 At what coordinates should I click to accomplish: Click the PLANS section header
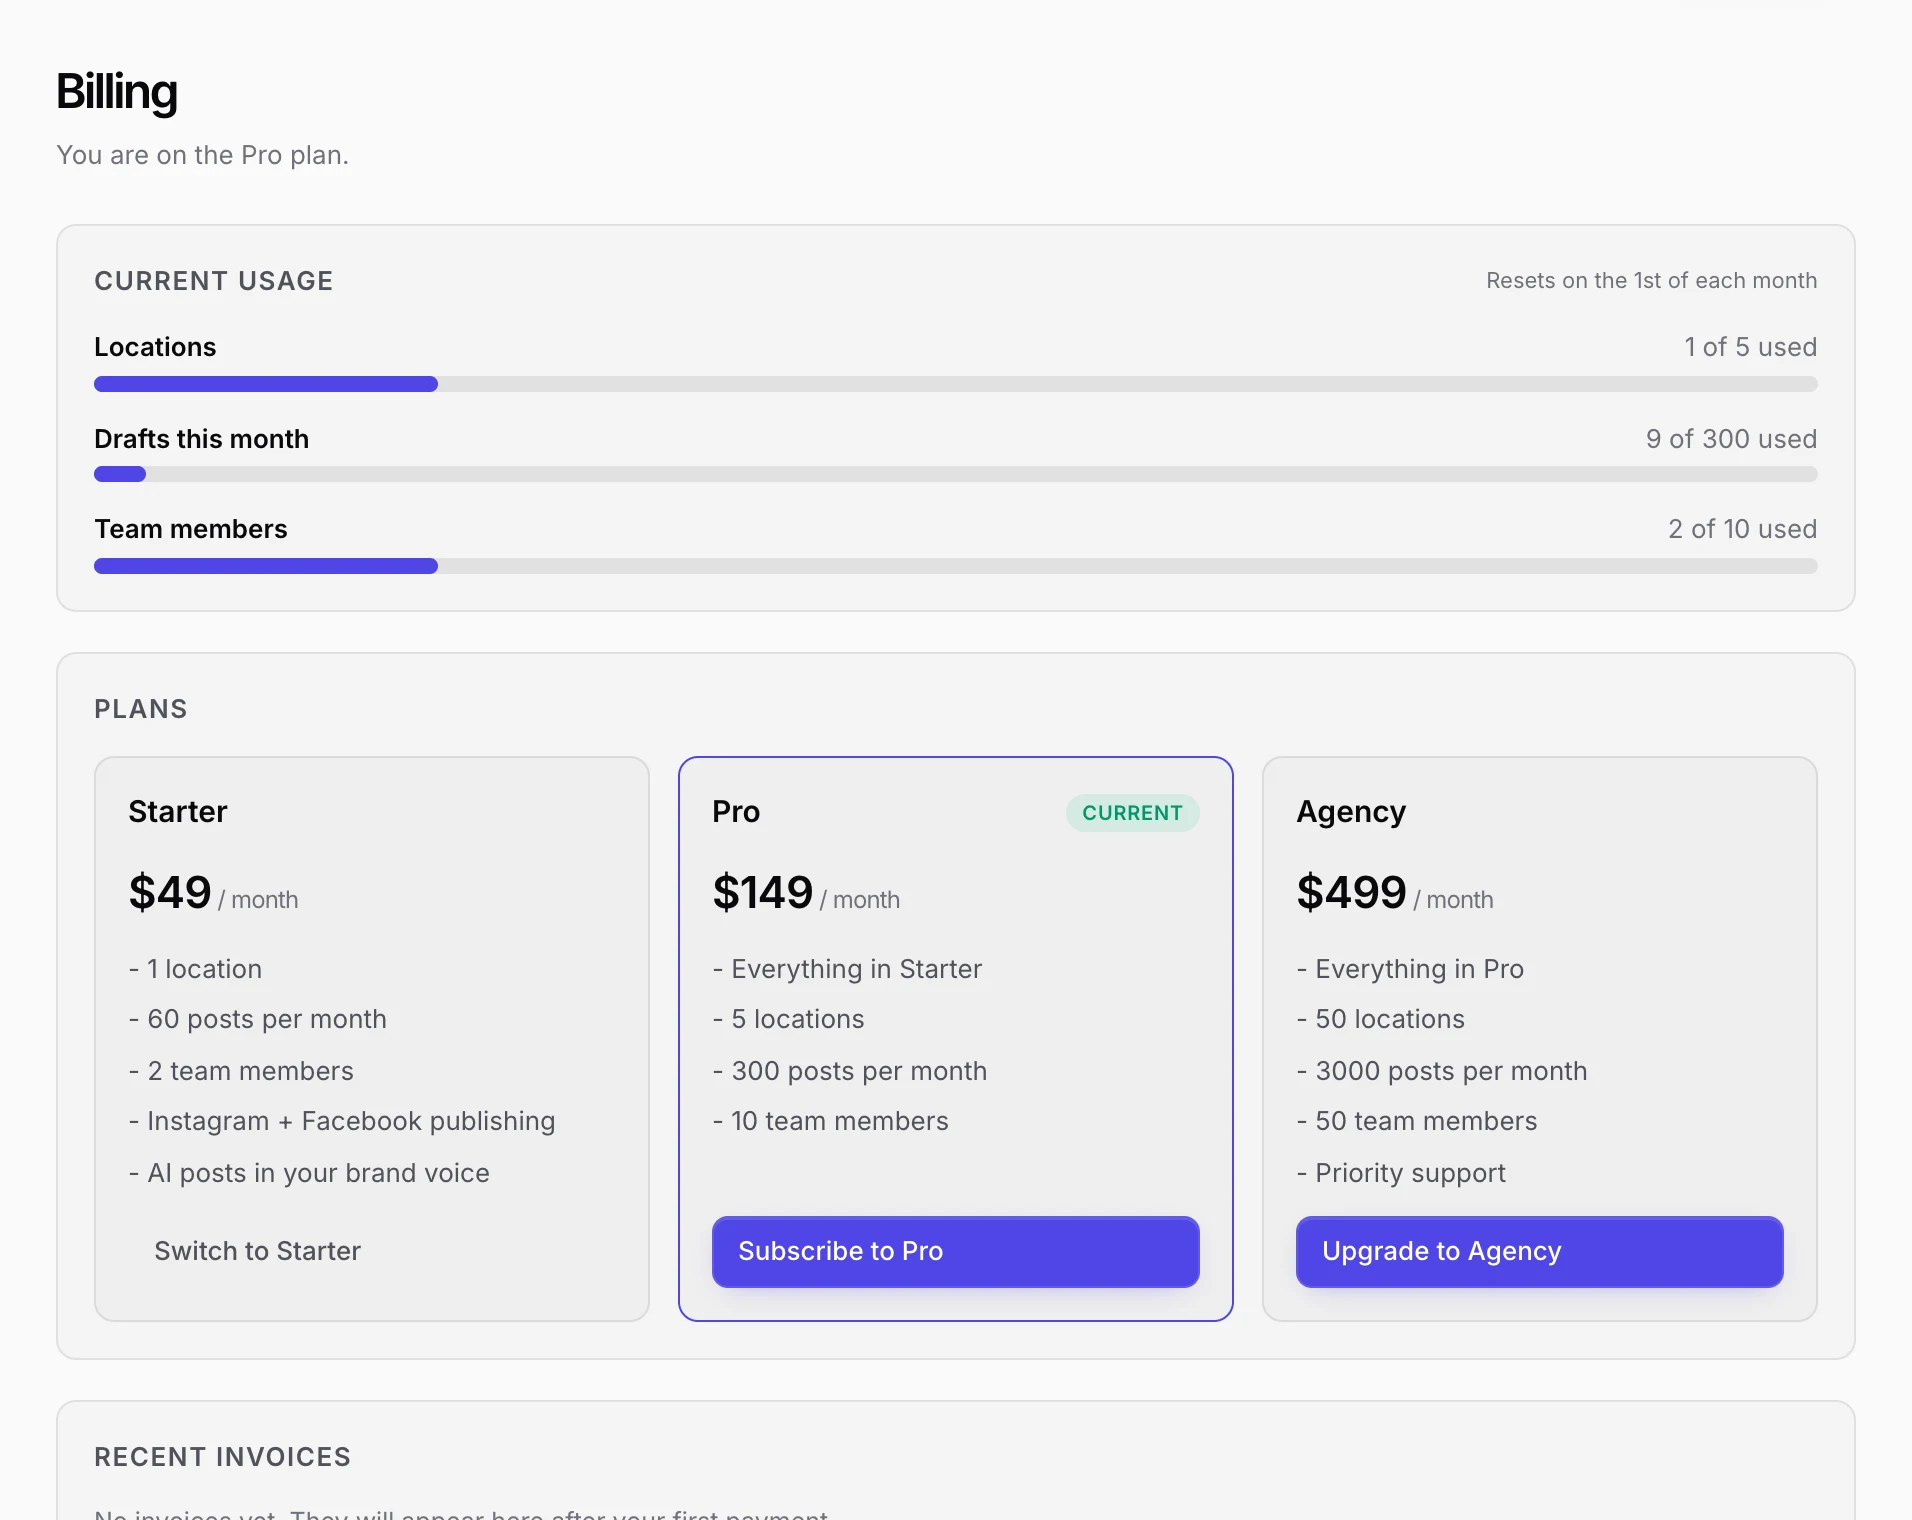tap(141, 709)
